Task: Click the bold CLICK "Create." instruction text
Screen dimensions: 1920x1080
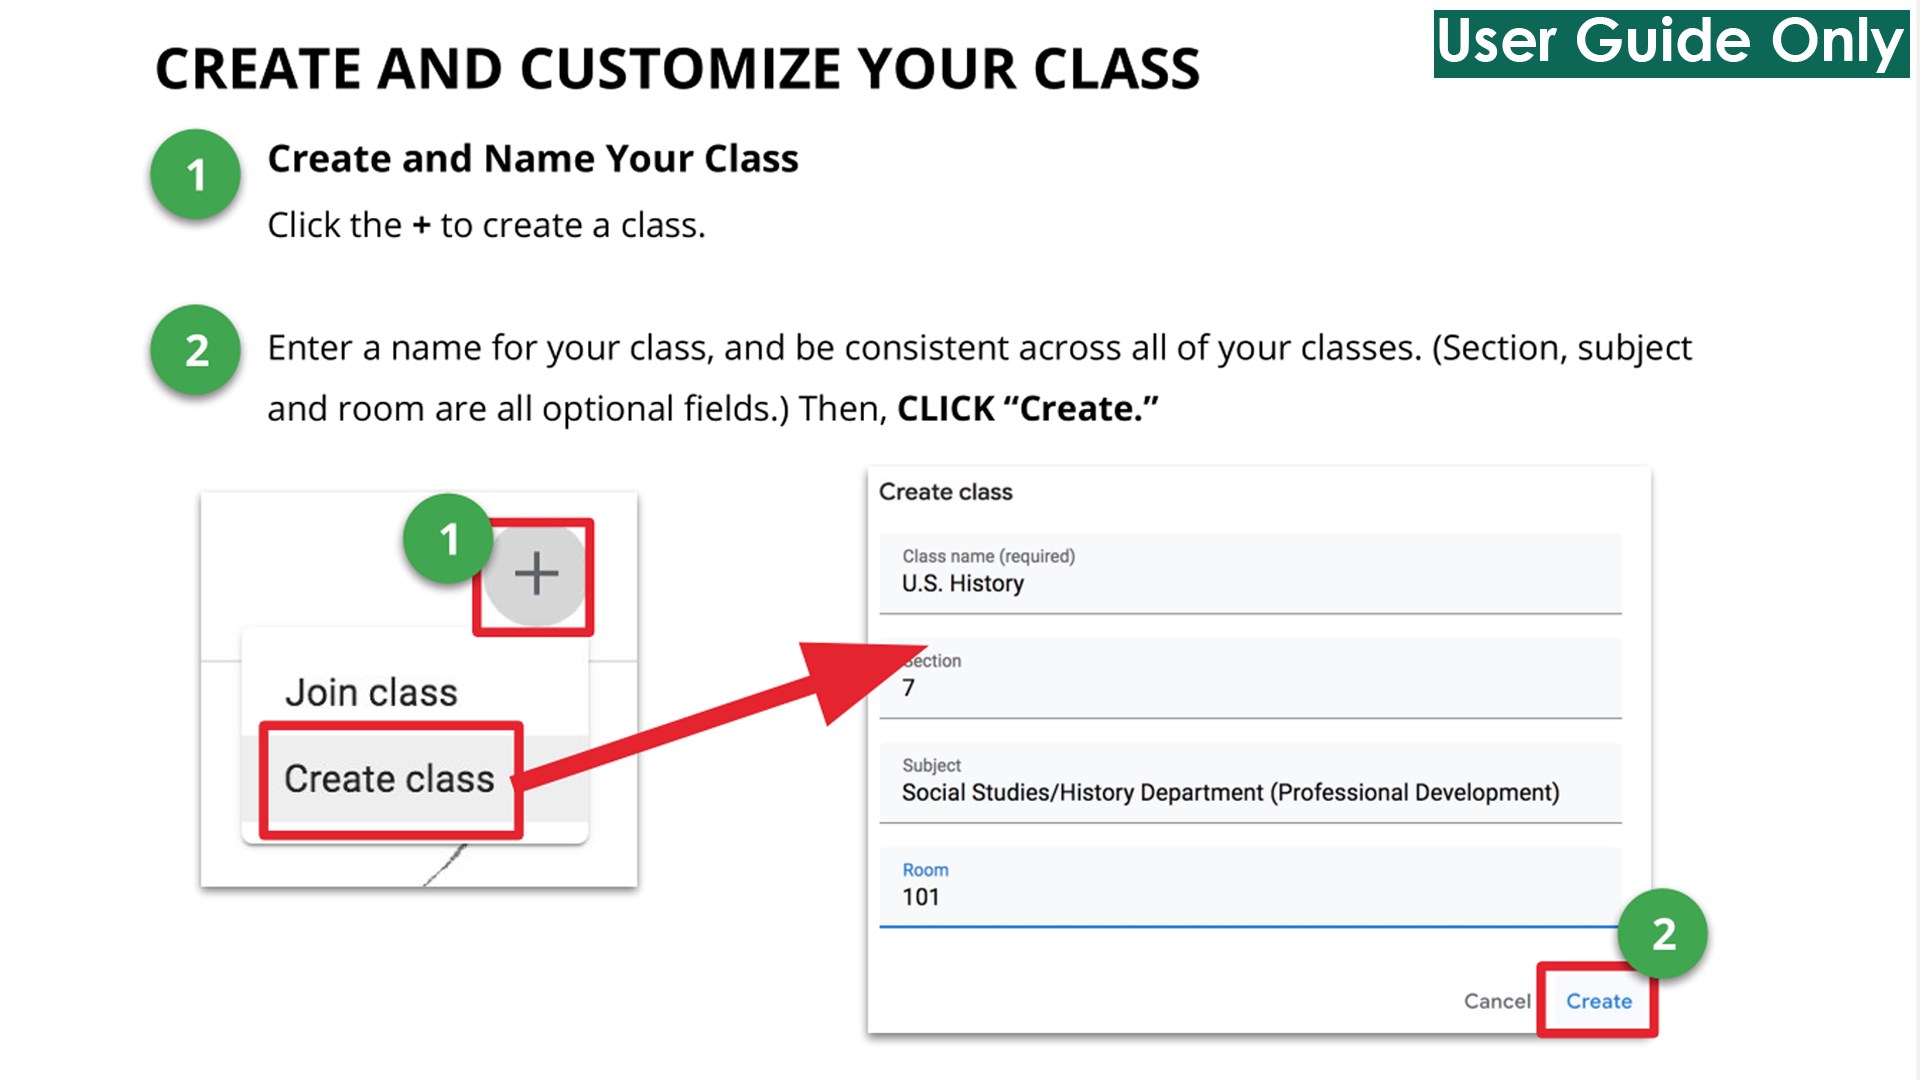Action: pos(1027,409)
